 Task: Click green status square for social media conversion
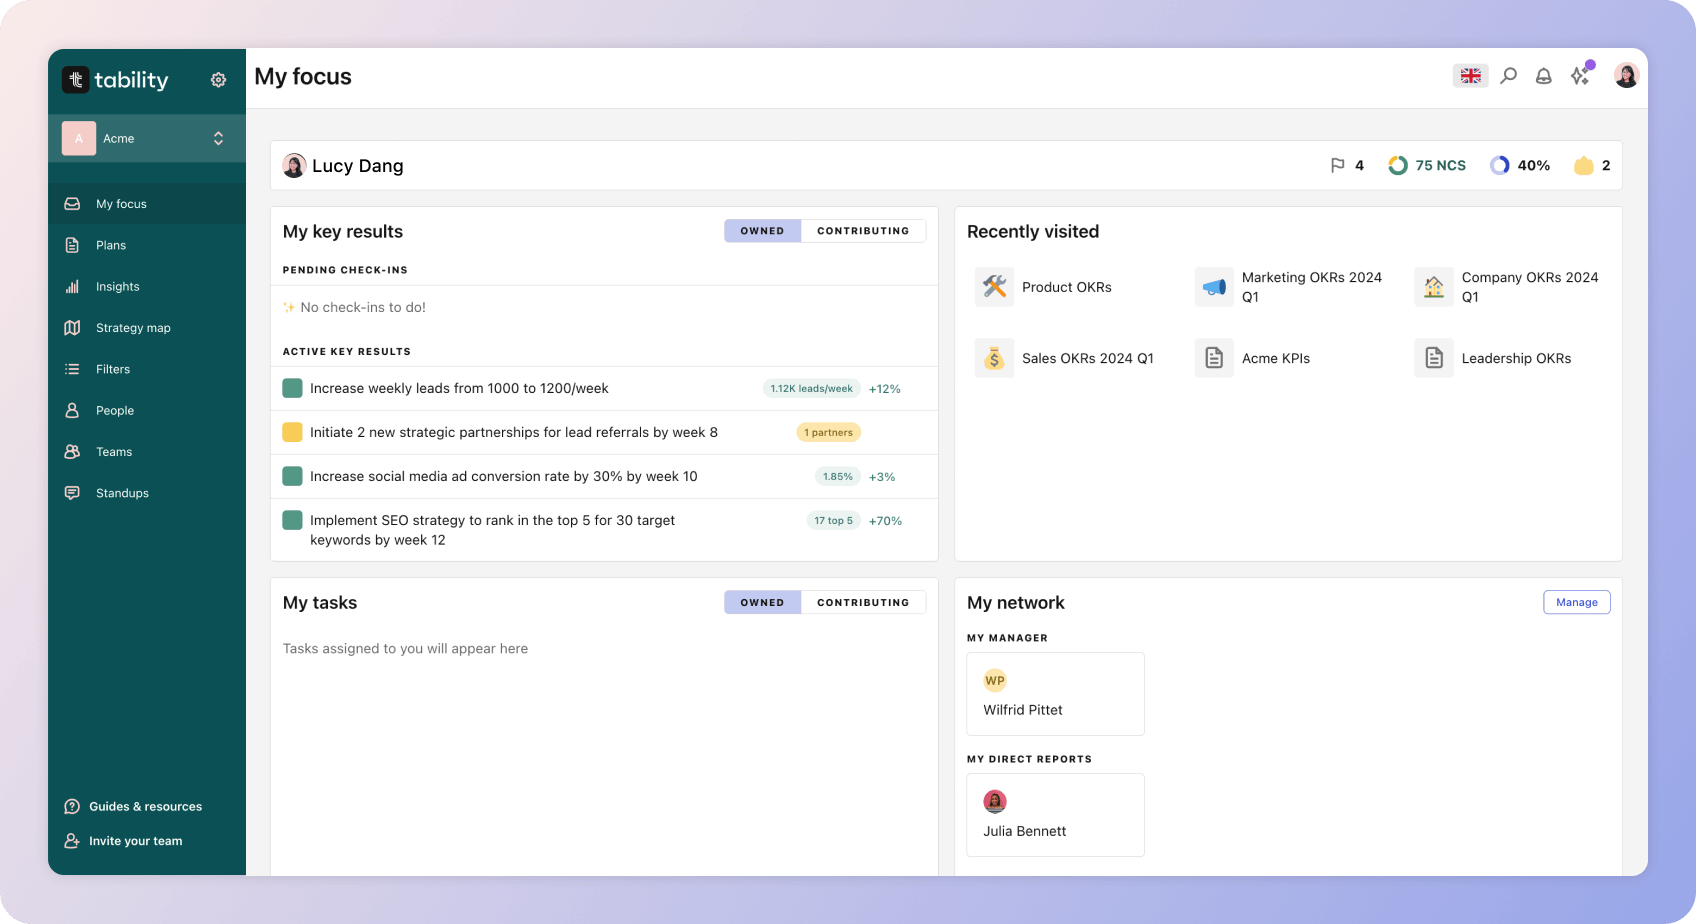tap(293, 476)
